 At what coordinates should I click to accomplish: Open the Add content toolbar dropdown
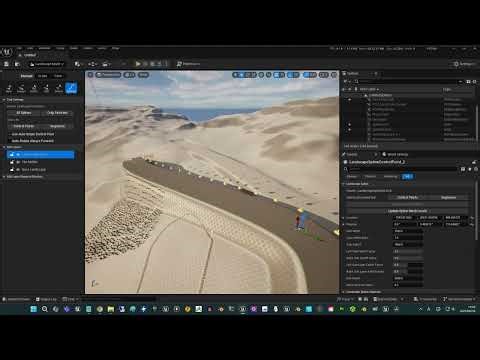click(78, 64)
